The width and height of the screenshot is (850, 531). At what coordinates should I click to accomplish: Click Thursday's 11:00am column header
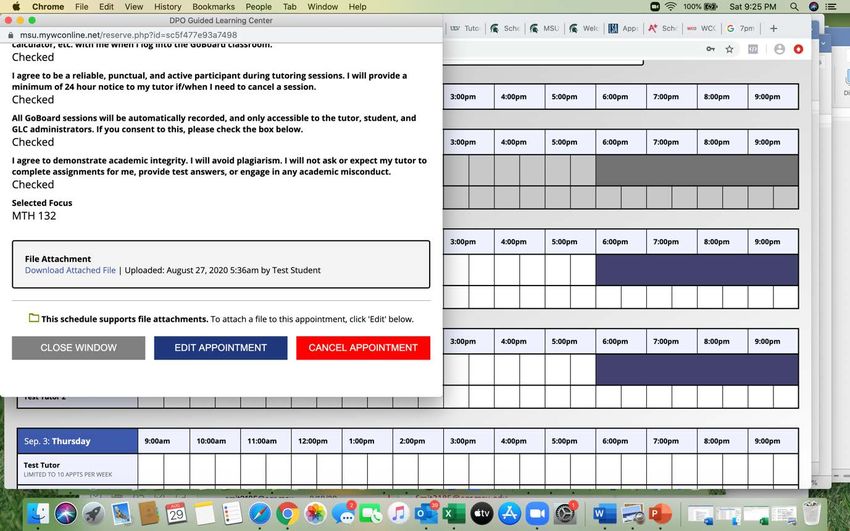click(x=266, y=441)
